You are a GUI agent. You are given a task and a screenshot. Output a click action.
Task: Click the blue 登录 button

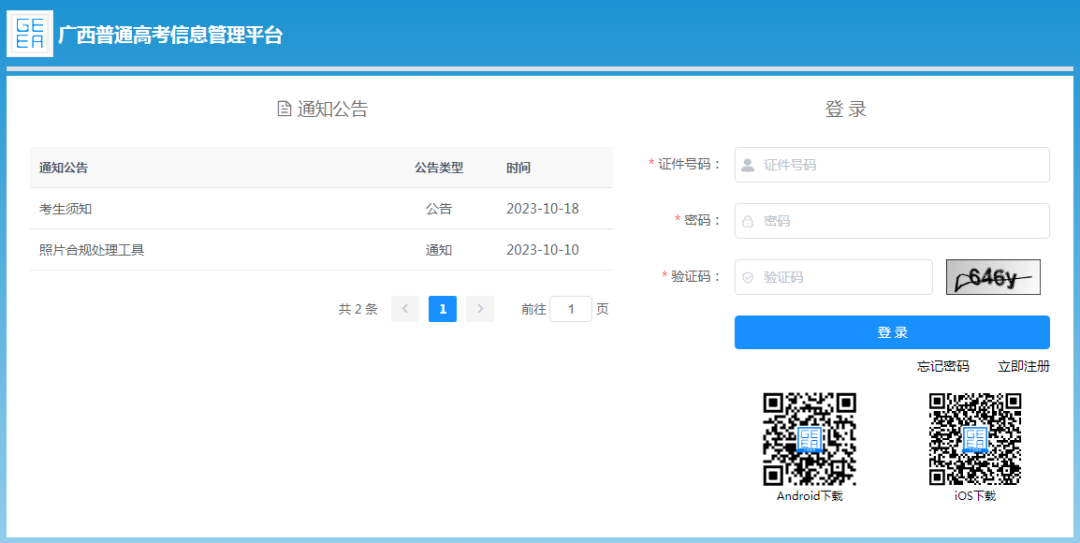coord(892,332)
